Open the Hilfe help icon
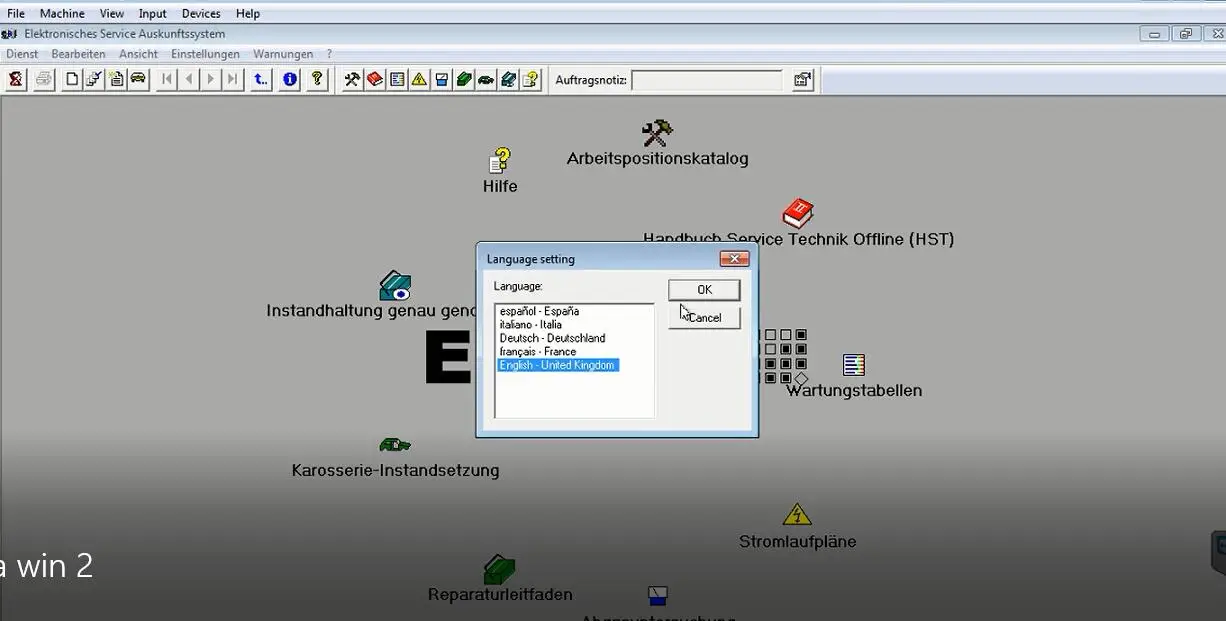 499,161
